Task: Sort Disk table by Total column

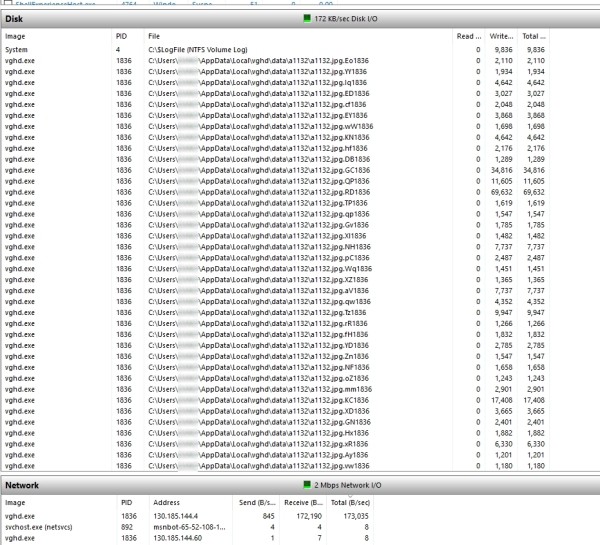Action: coord(533,36)
